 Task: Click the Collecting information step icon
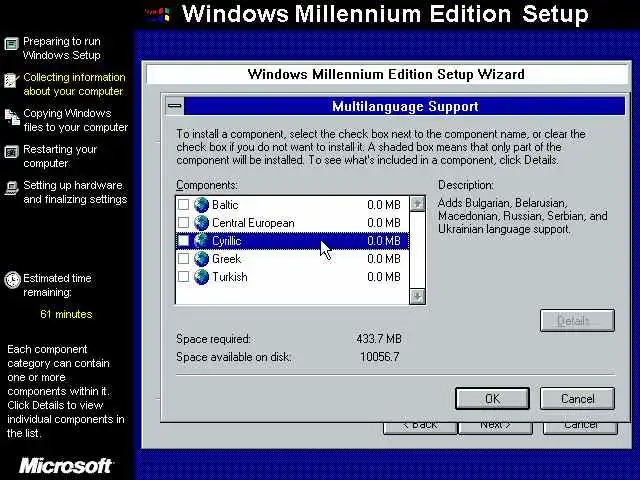click(x=11, y=80)
